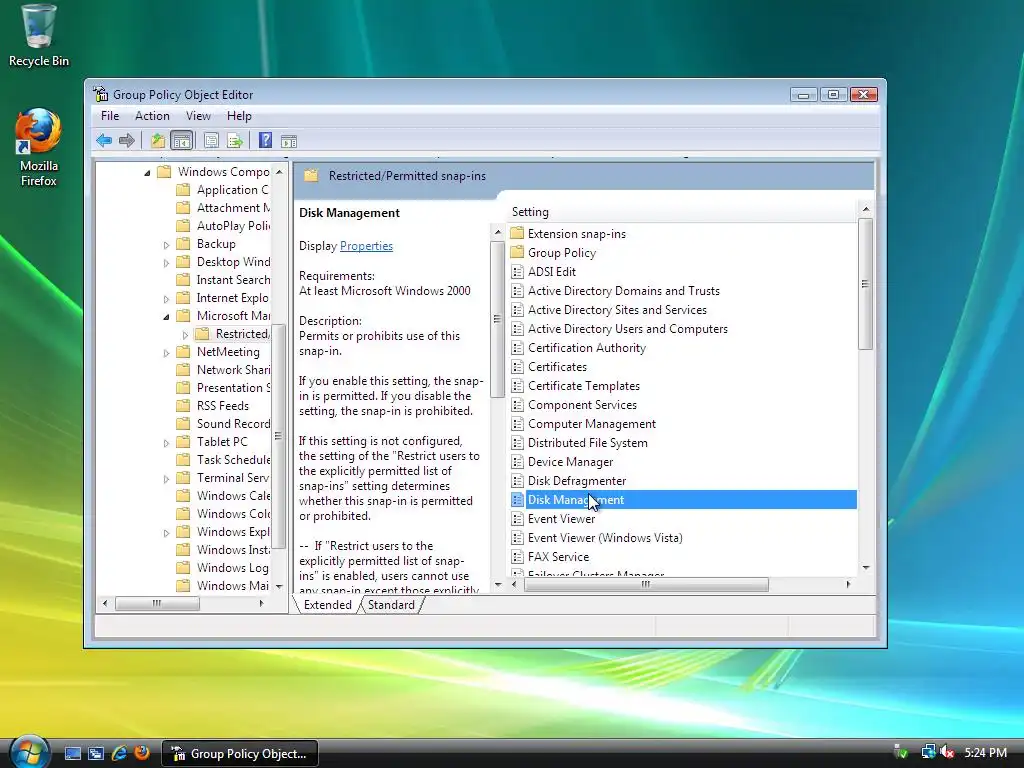The image size is (1024, 768).
Task: Click the settings list vertical scrollbar thumb
Action: pos(865,284)
